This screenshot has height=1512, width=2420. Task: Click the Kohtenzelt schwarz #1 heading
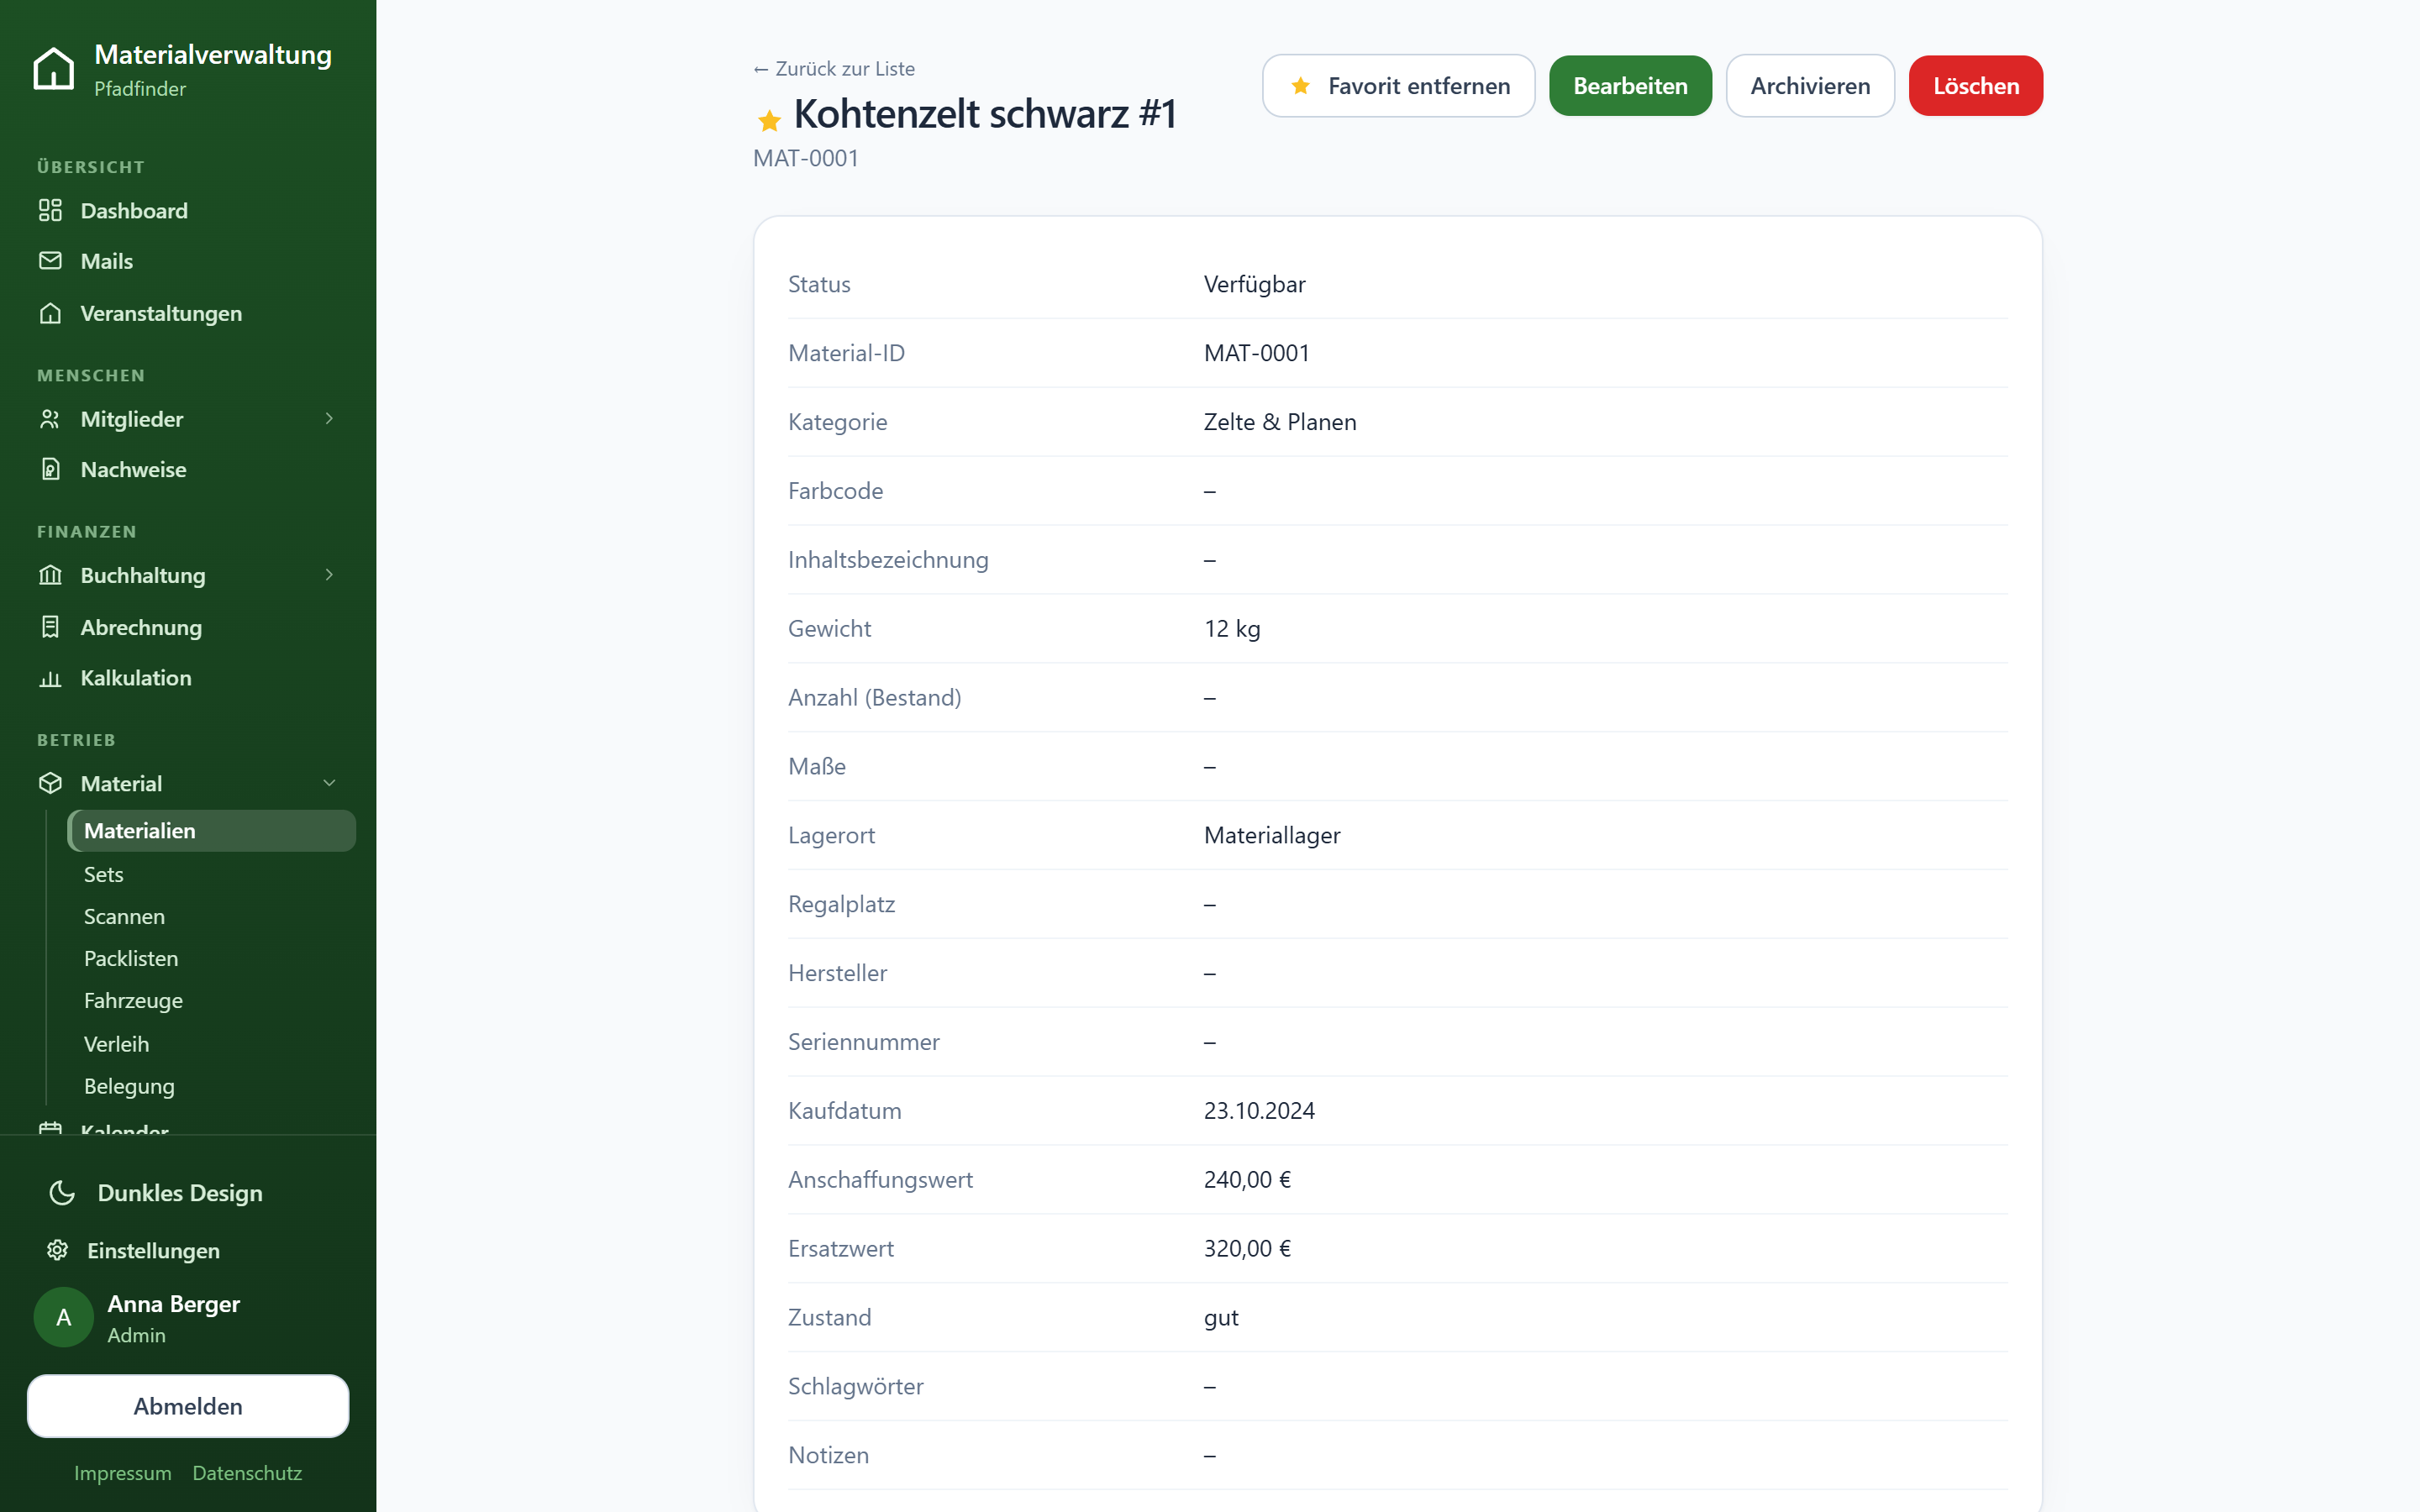pos(985,114)
